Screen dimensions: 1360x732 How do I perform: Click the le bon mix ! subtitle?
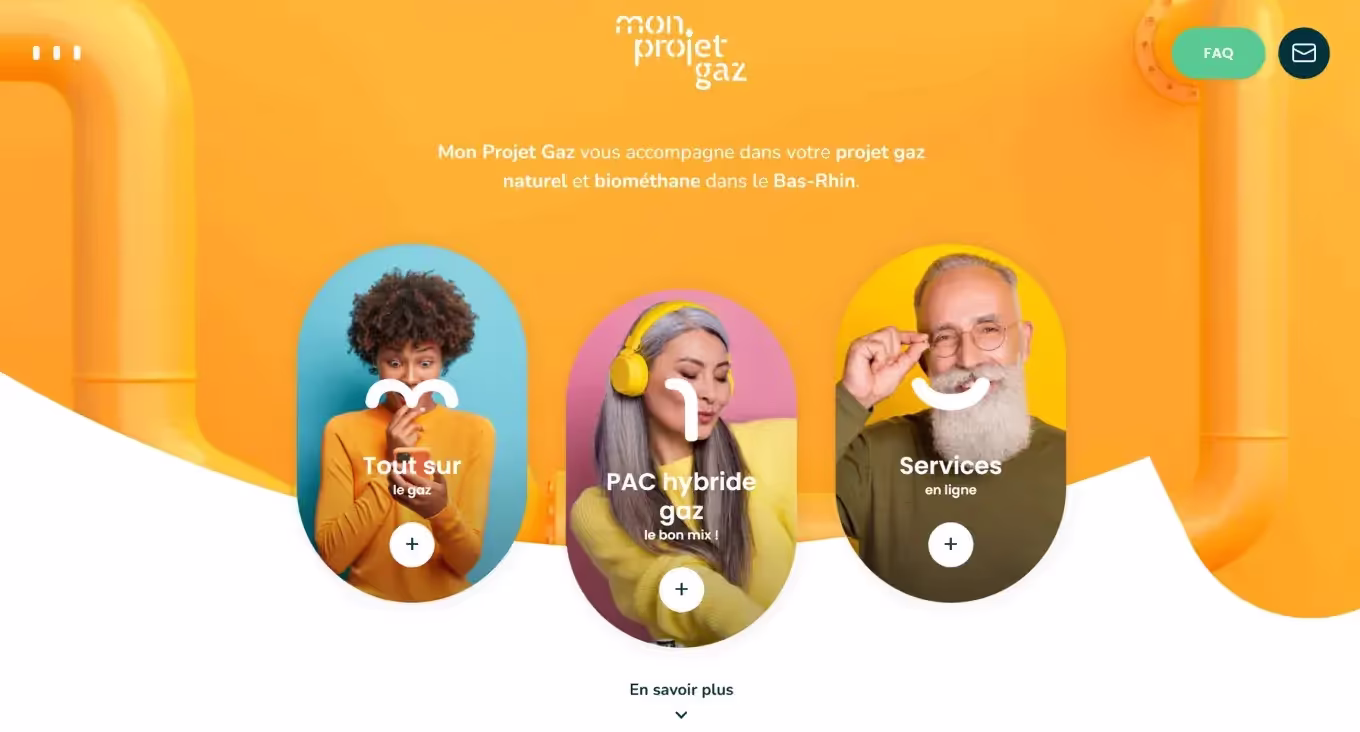point(681,535)
